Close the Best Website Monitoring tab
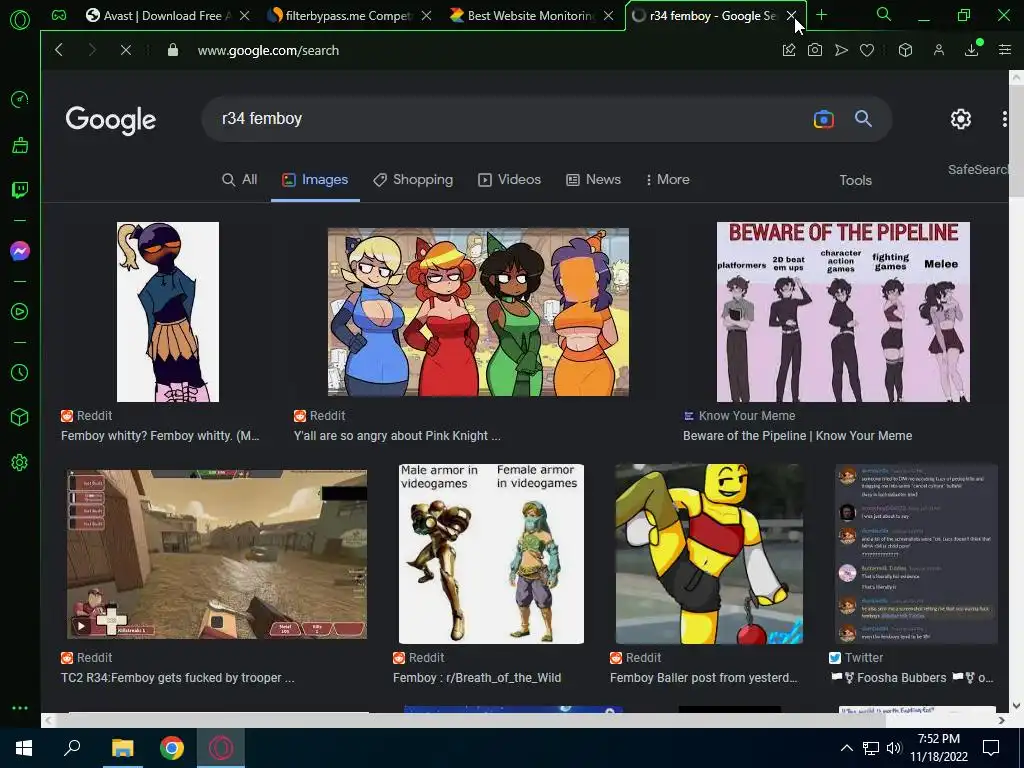 click(608, 16)
